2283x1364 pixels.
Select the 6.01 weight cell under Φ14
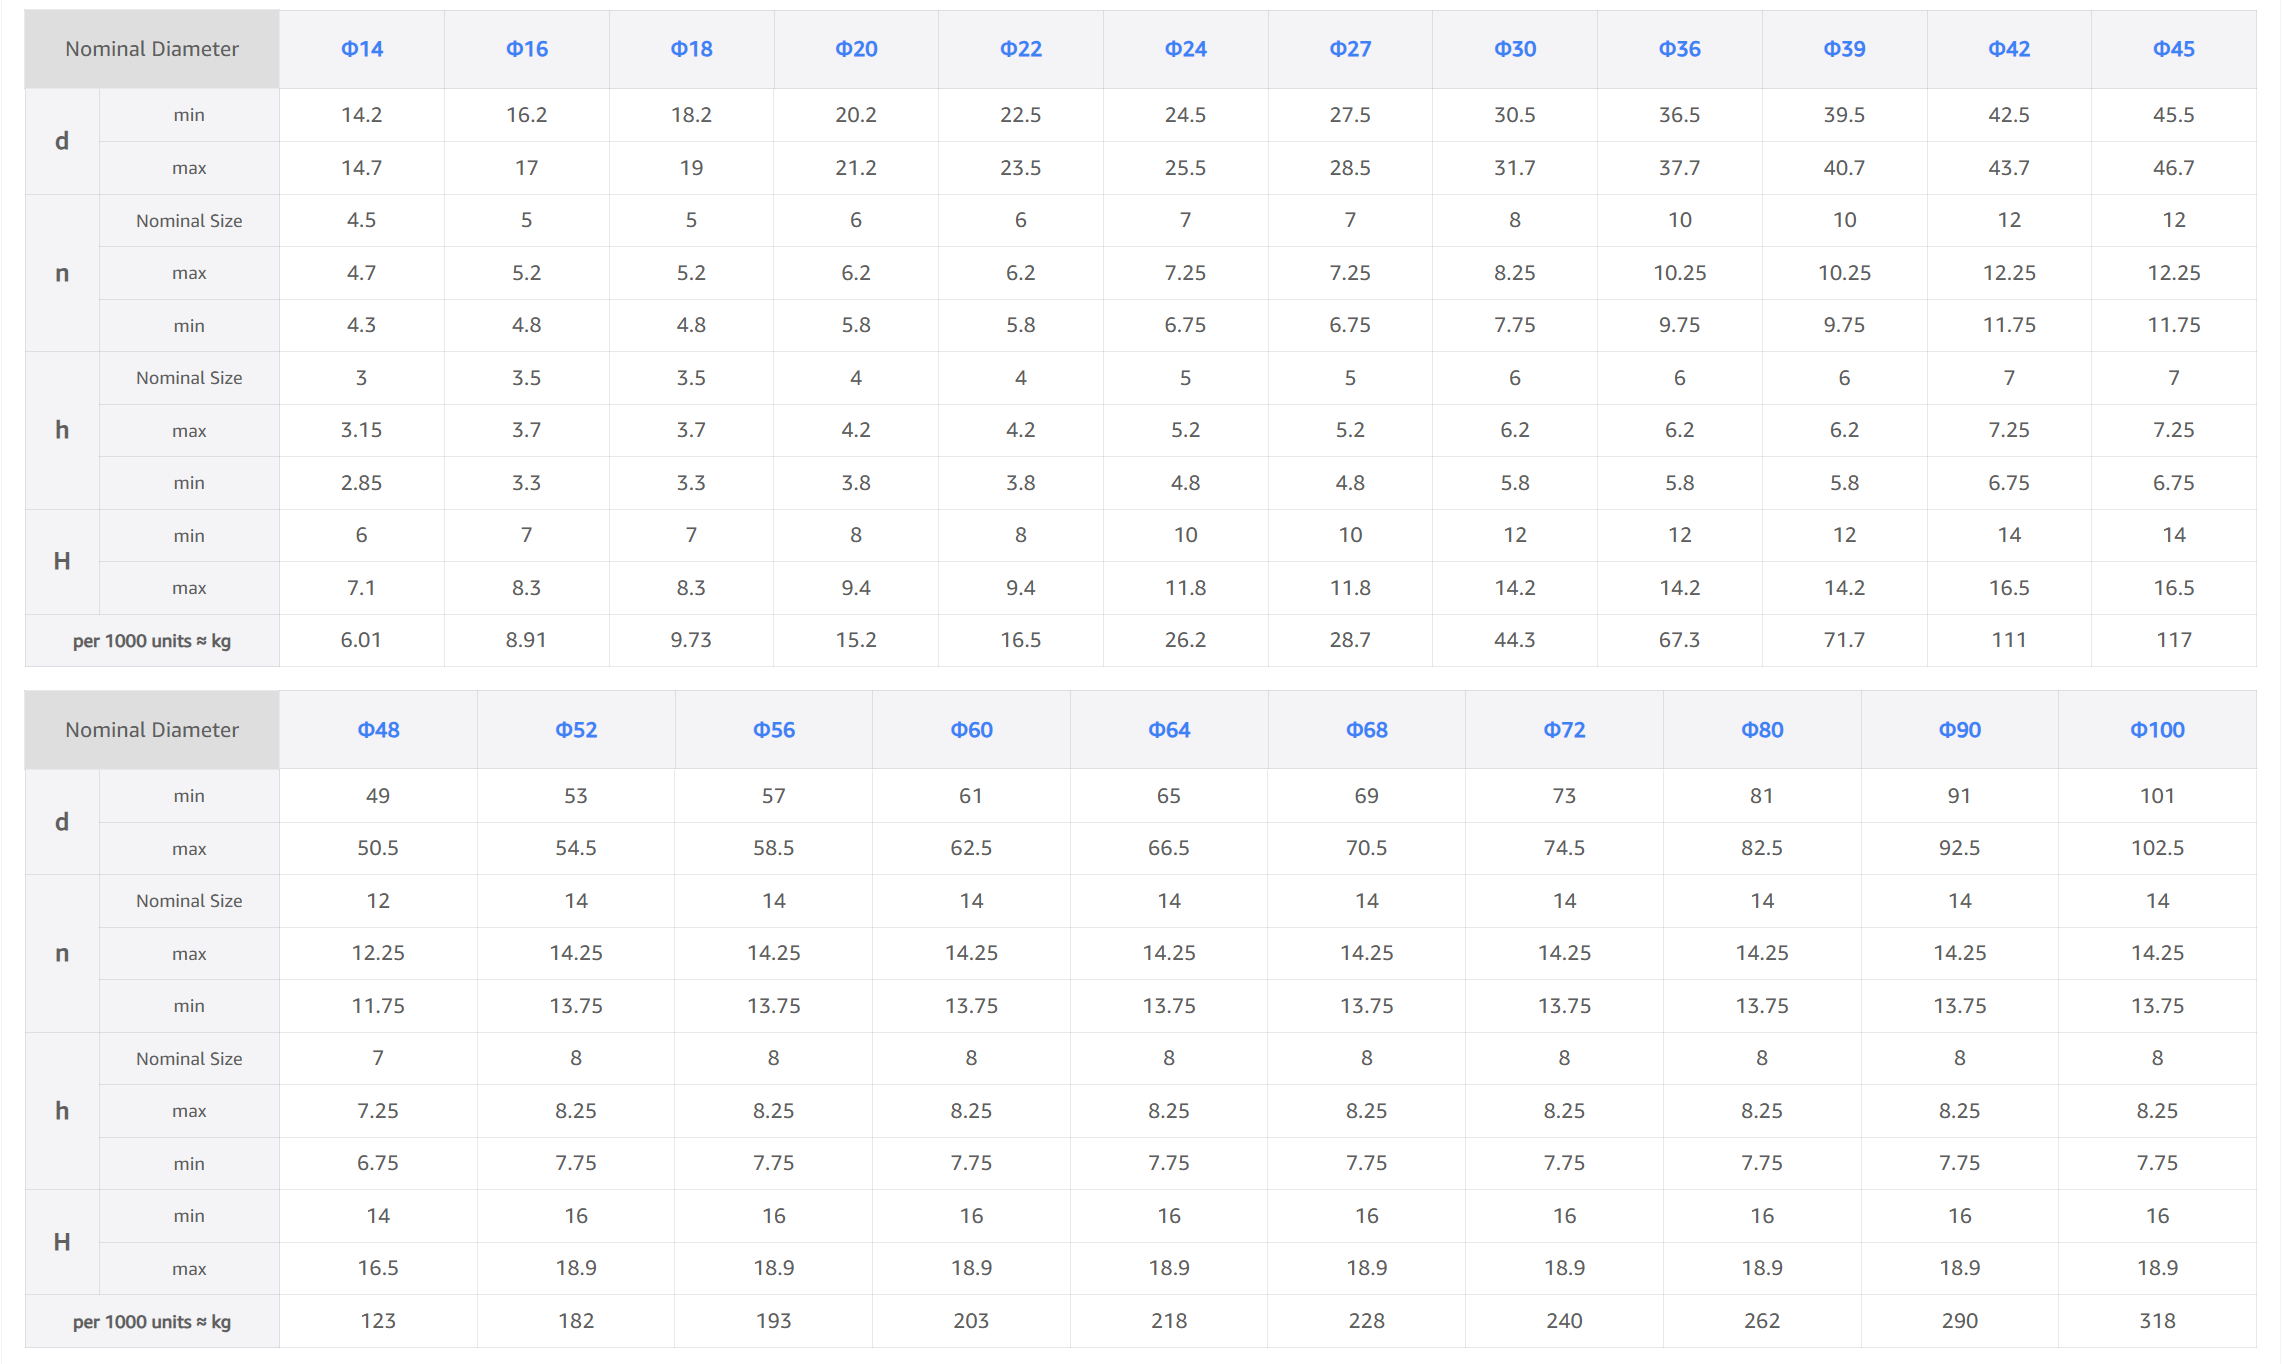(361, 640)
